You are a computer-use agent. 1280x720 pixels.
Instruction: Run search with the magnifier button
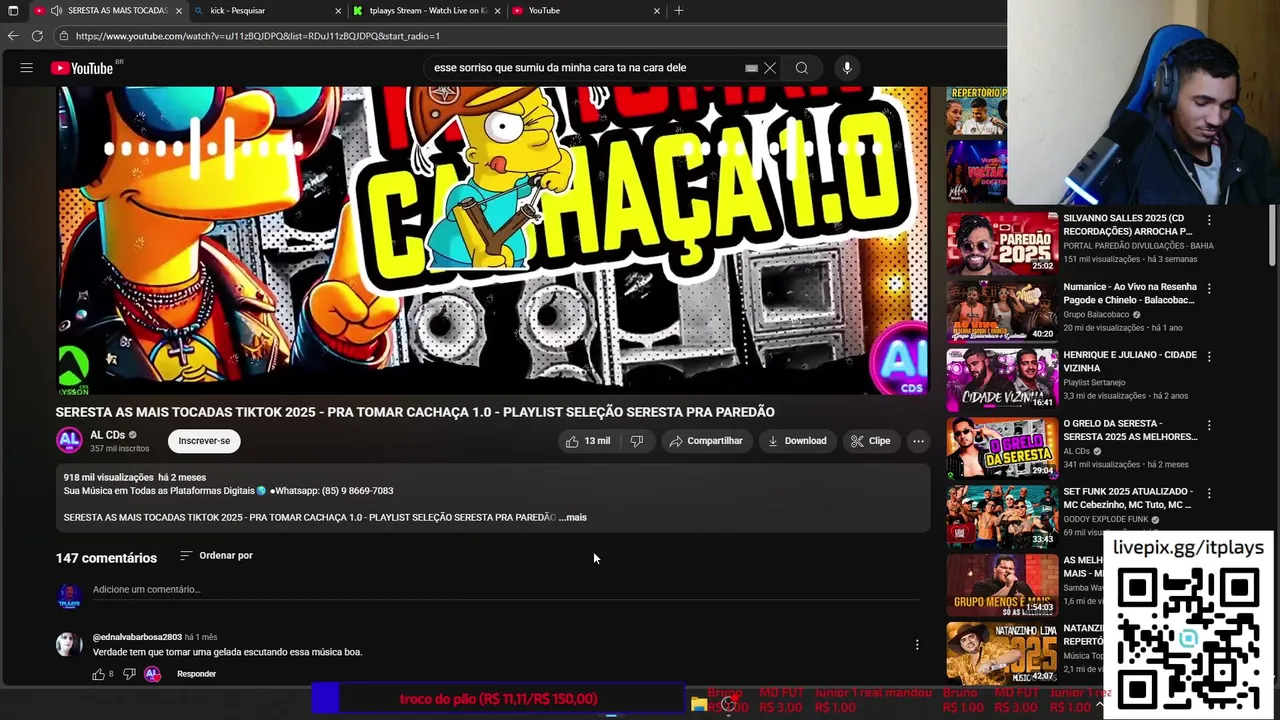click(802, 68)
